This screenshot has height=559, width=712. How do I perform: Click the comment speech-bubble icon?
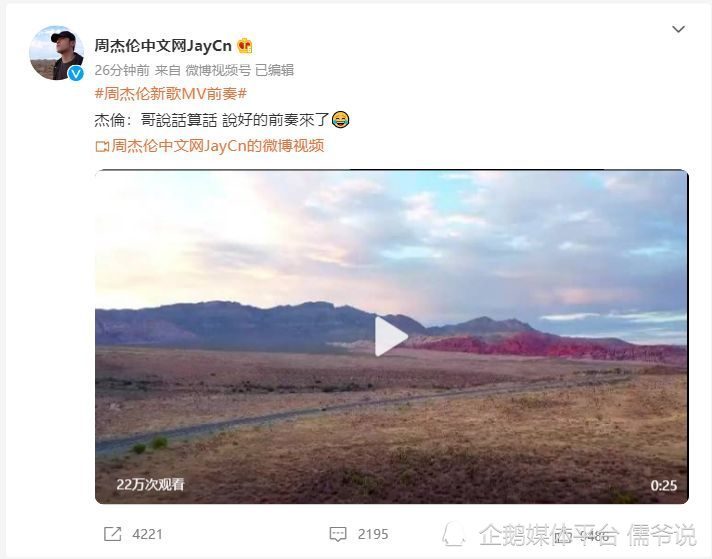coord(337,534)
